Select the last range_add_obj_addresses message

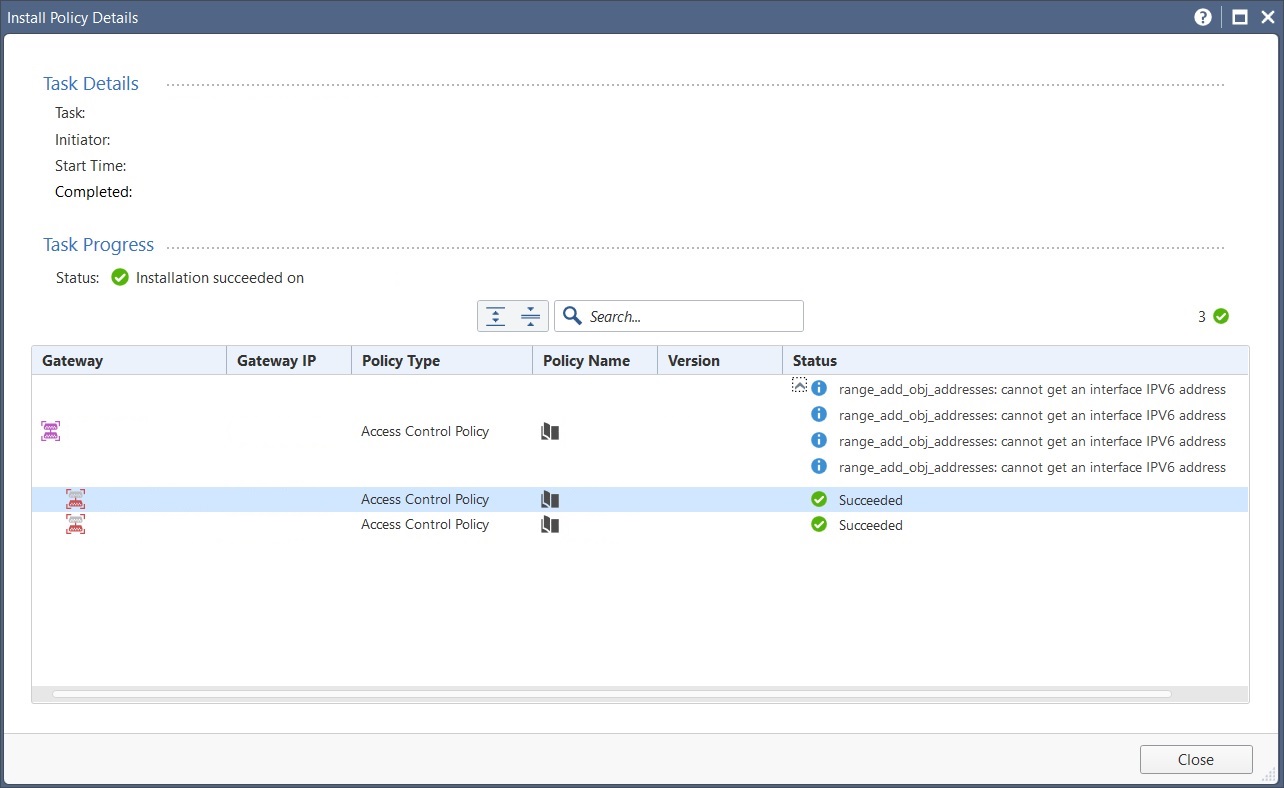[x=1032, y=467]
